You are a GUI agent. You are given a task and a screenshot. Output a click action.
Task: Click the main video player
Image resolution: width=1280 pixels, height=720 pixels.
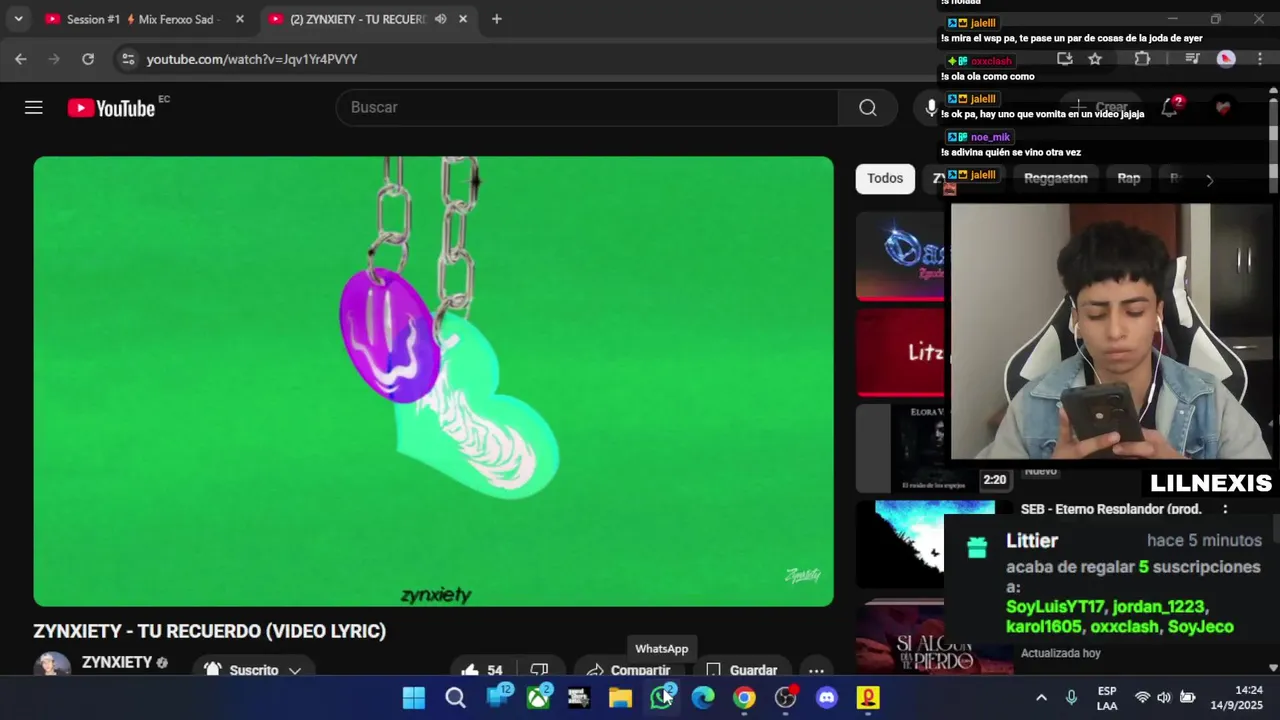point(433,381)
